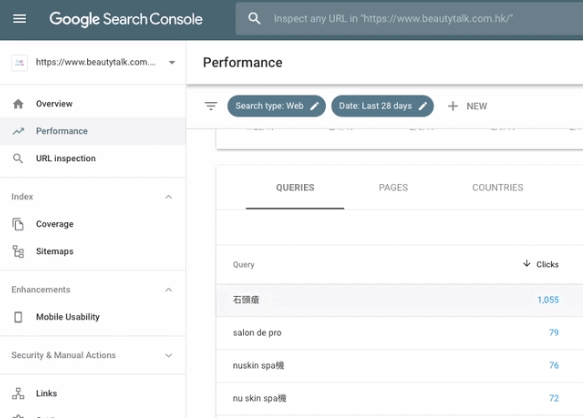The image size is (583, 418).
Task: Collapse the Index section chevron
Action: (x=168, y=197)
